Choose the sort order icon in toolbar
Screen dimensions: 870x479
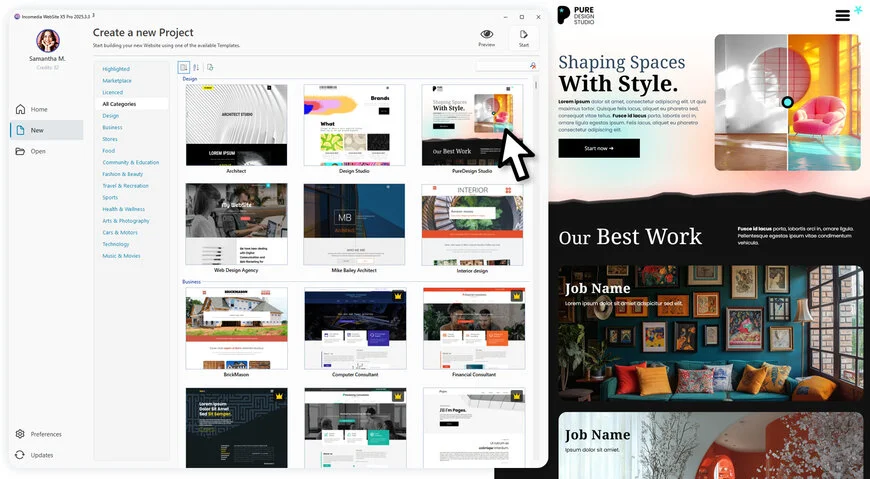(x=196, y=67)
